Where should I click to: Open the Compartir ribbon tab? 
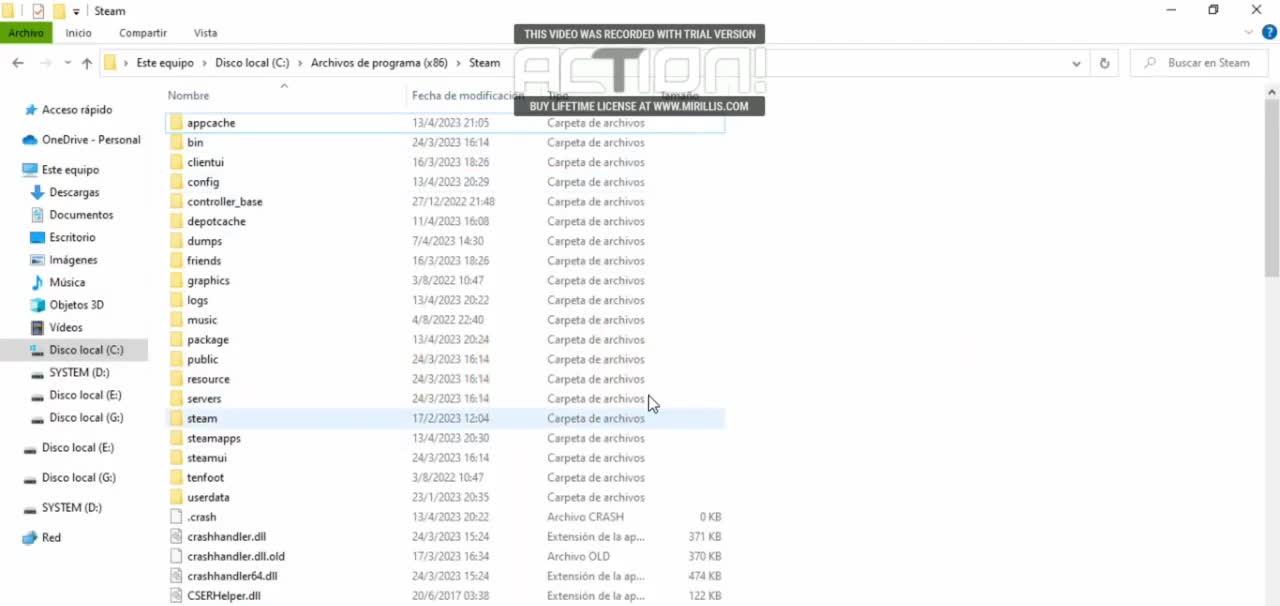[x=142, y=32]
